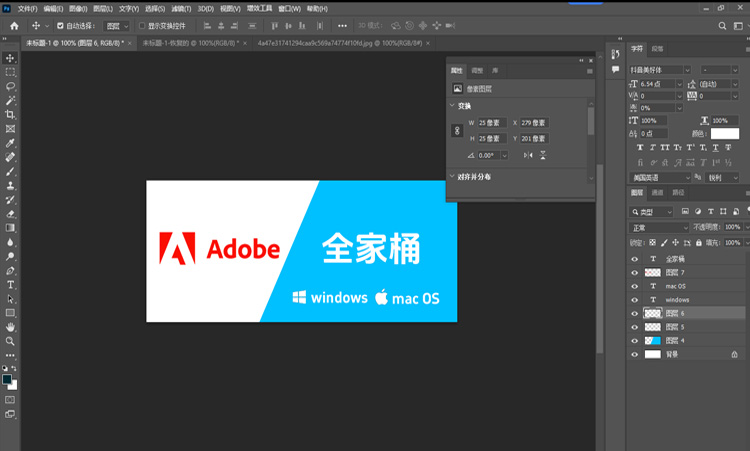The width and height of the screenshot is (750, 451).
Task: Select the History Brush tool
Action: pos(10,199)
